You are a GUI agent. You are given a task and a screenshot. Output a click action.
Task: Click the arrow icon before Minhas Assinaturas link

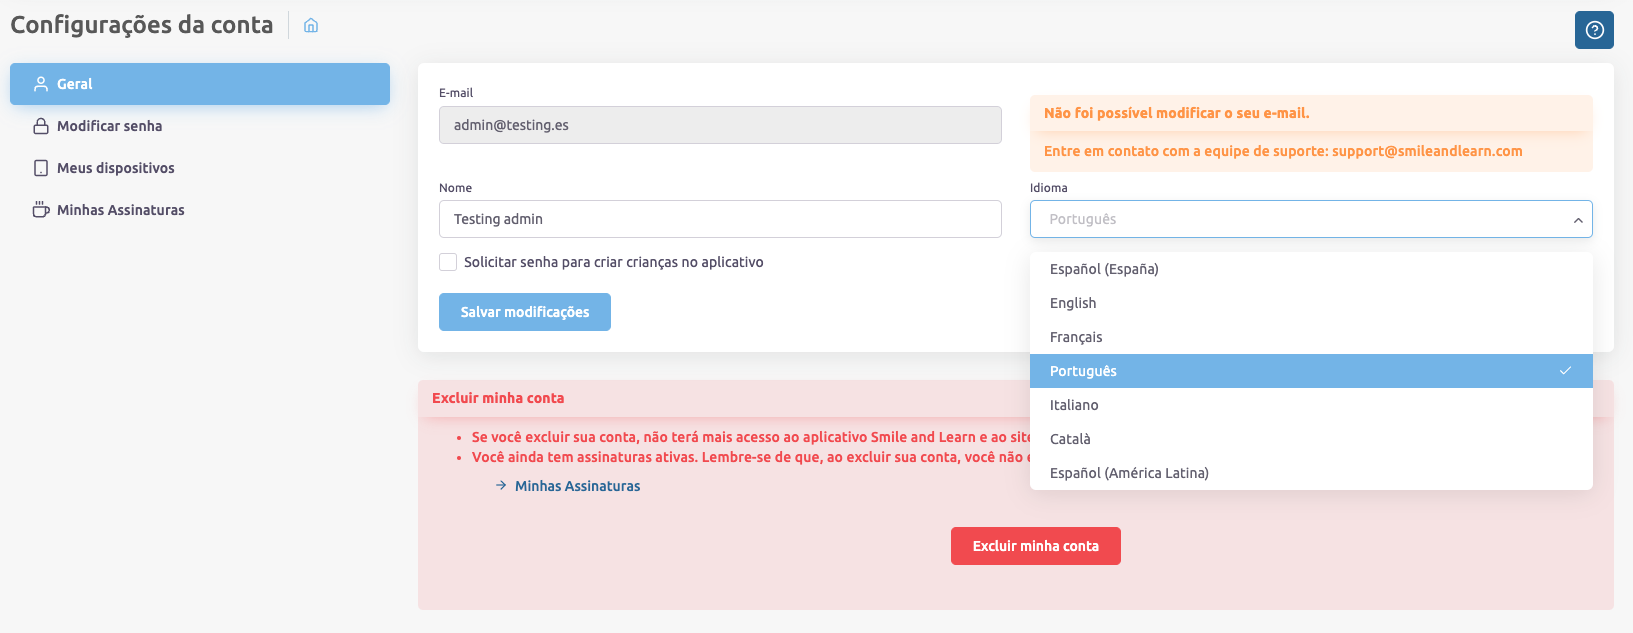coord(501,486)
